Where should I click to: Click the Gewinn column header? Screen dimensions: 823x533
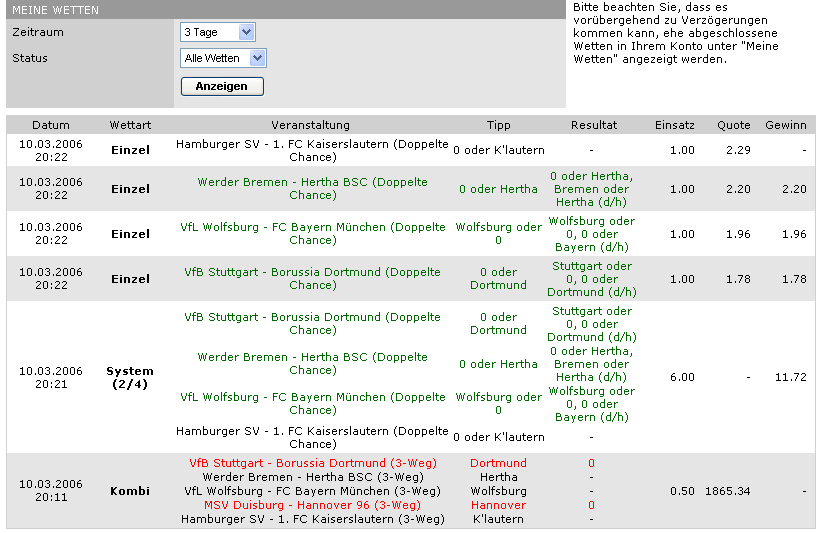pos(786,125)
